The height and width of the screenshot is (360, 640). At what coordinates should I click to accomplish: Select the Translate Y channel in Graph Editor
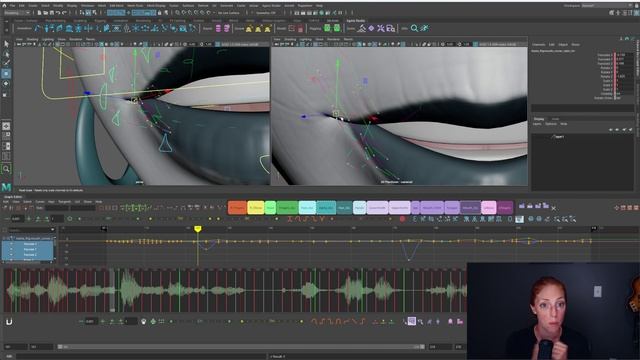pos(30,249)
